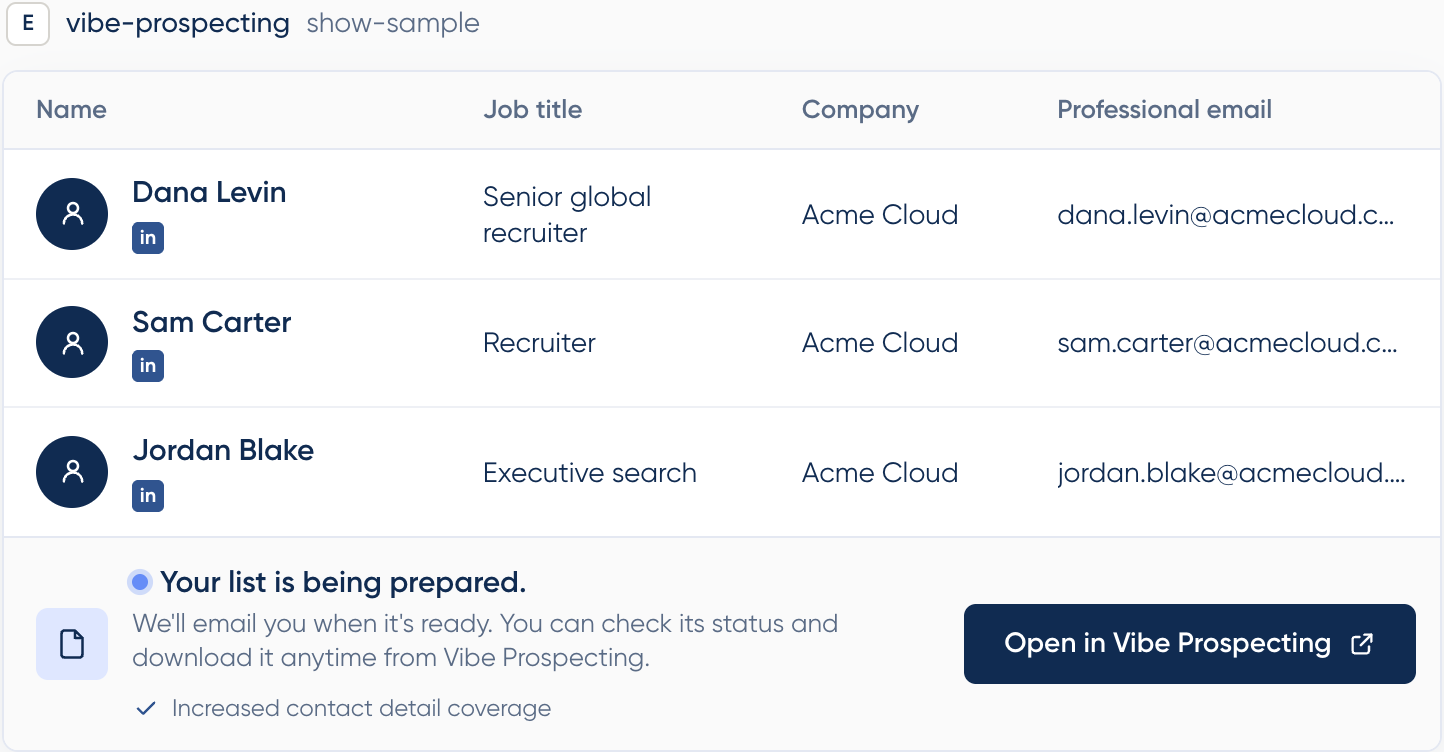The width and height of the screenshot is (1444, 752).
Task: Select the name Jordan Blake
Action: [x=223, y=450]
